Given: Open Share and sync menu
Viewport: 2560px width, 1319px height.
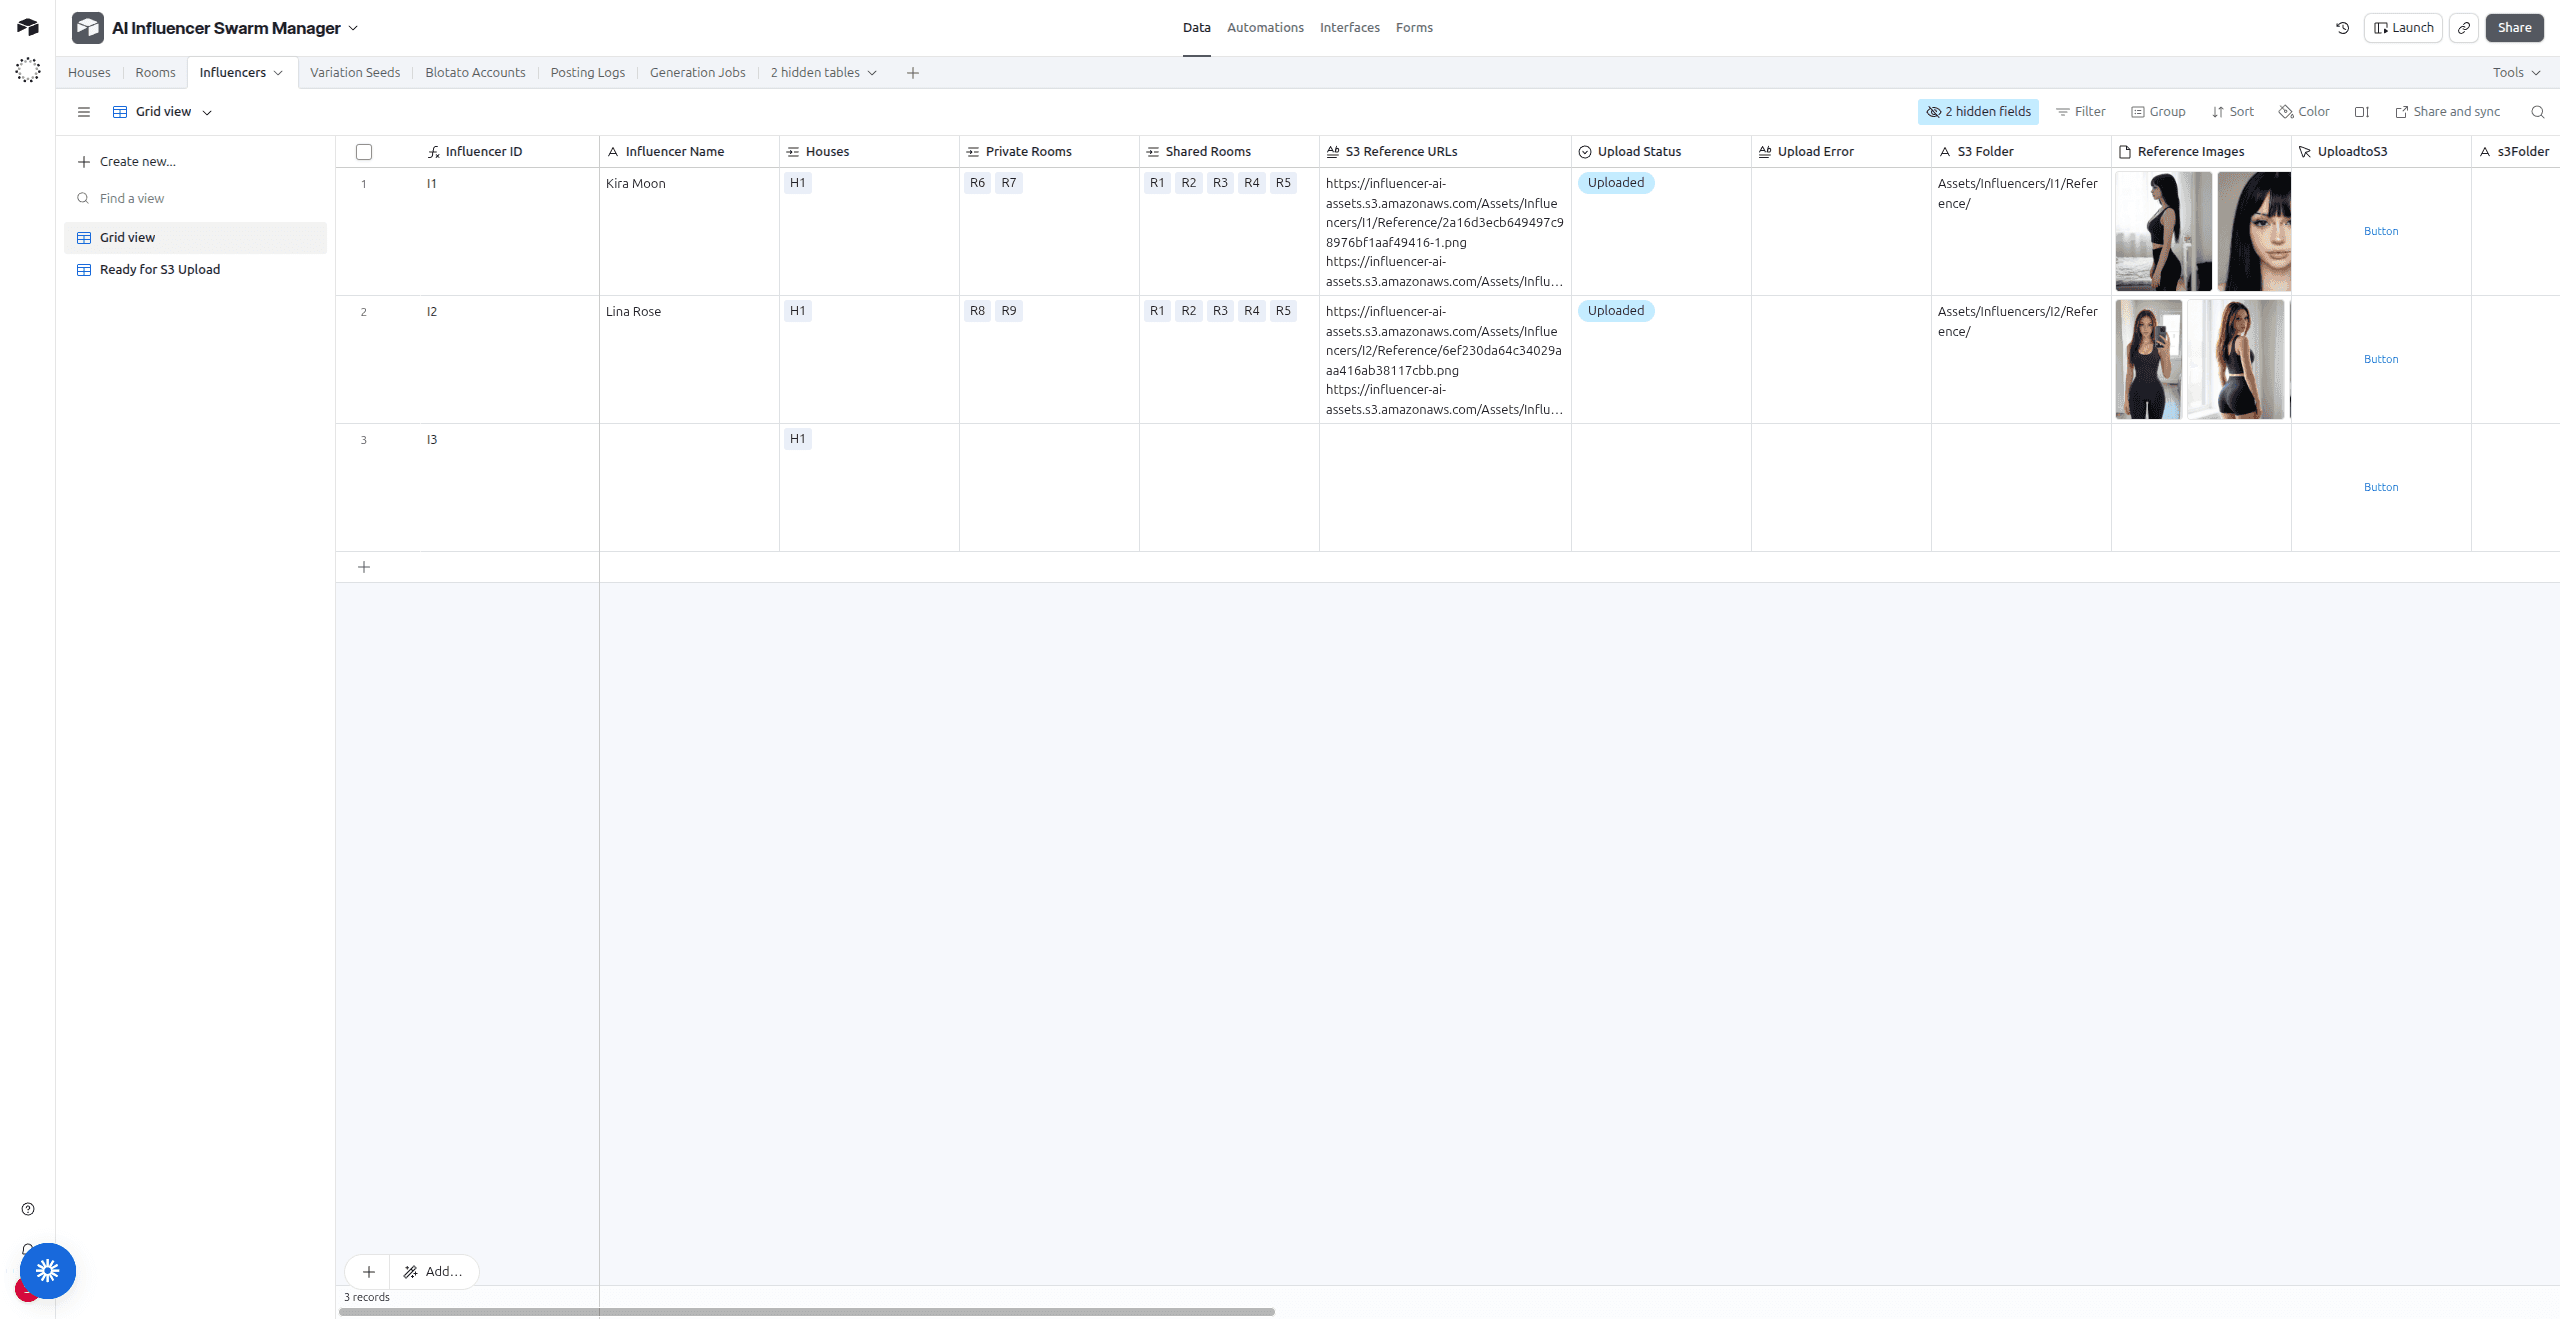Looking at the screenshot, I should coord(2448,112).
